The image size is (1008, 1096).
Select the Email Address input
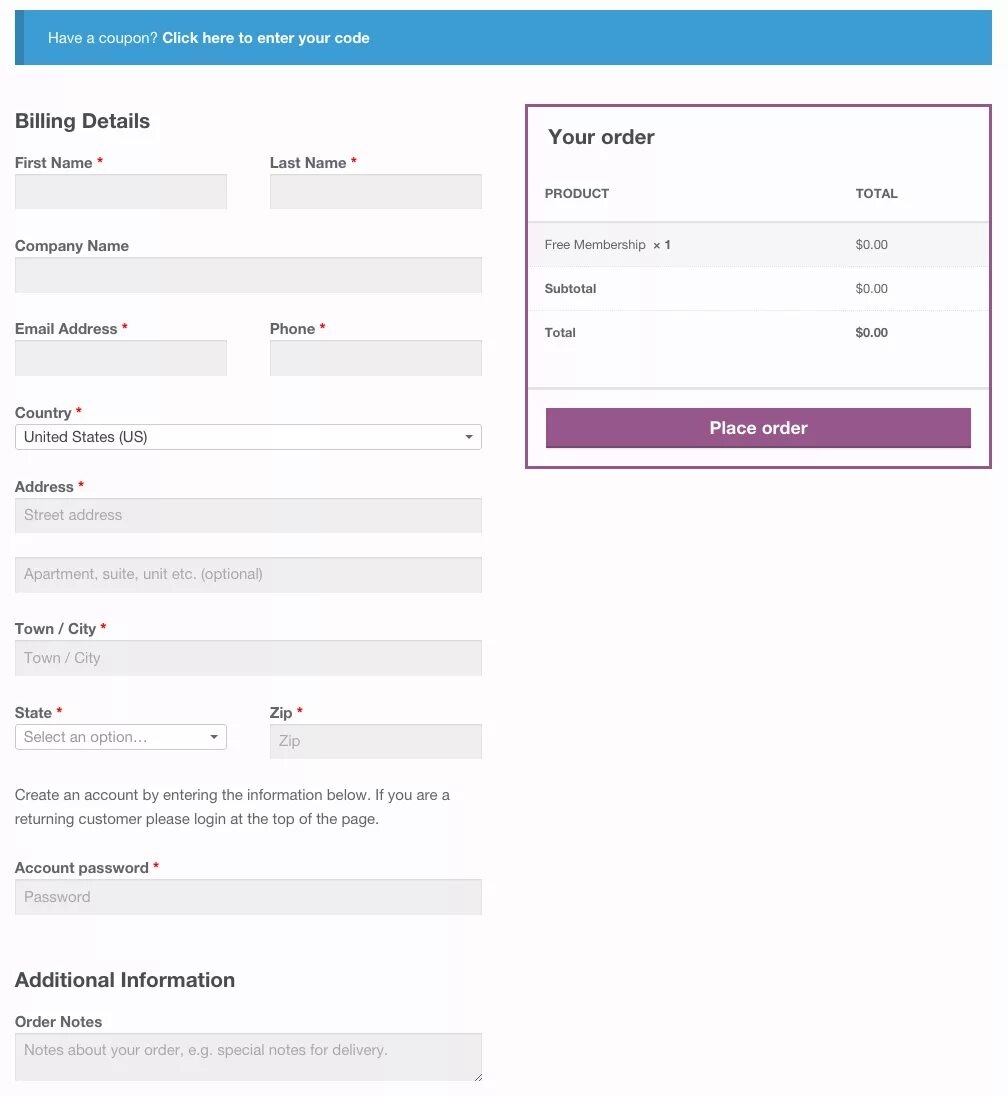[121, 358]
